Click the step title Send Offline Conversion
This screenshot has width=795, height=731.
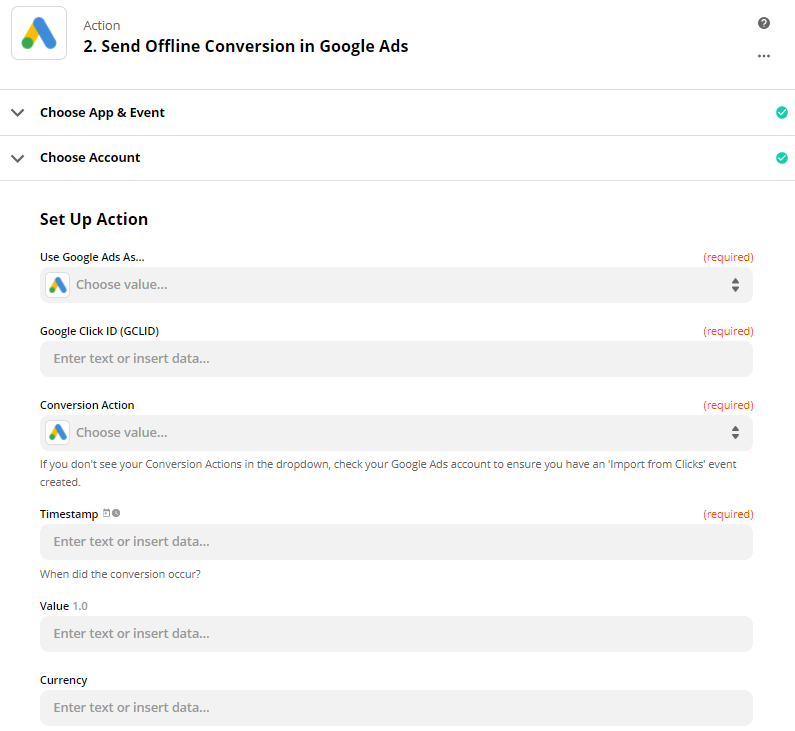coord(245,46)
